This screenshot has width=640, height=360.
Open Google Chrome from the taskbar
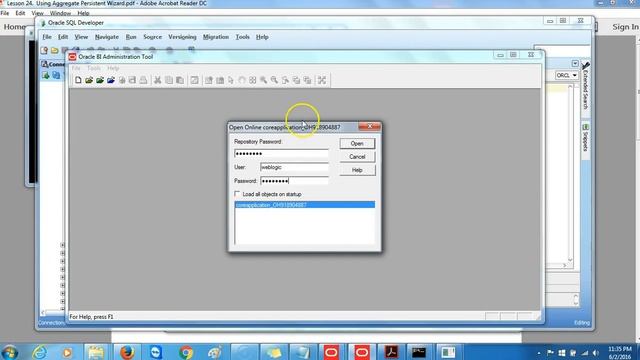click(x=186, y=352)
